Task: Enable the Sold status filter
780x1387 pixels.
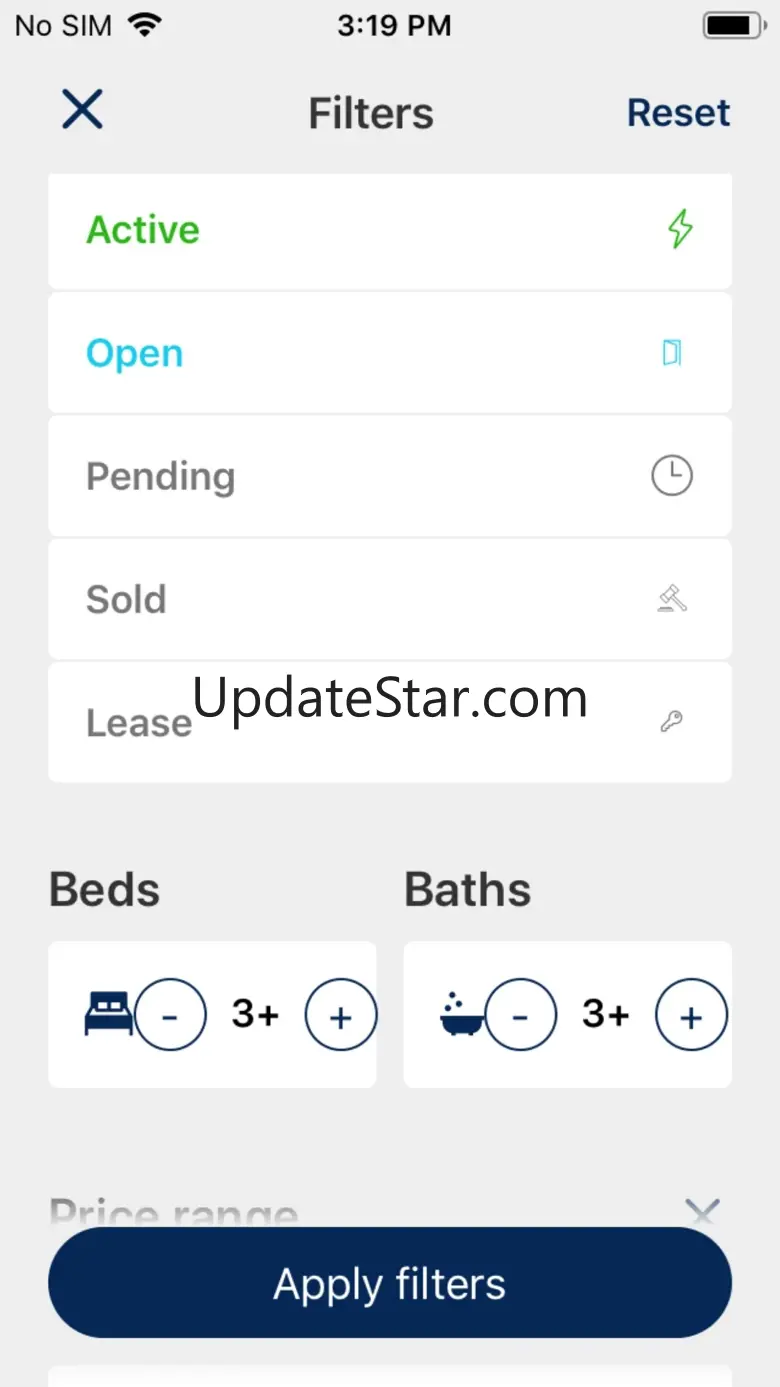Action: click(x=390, y=599)
